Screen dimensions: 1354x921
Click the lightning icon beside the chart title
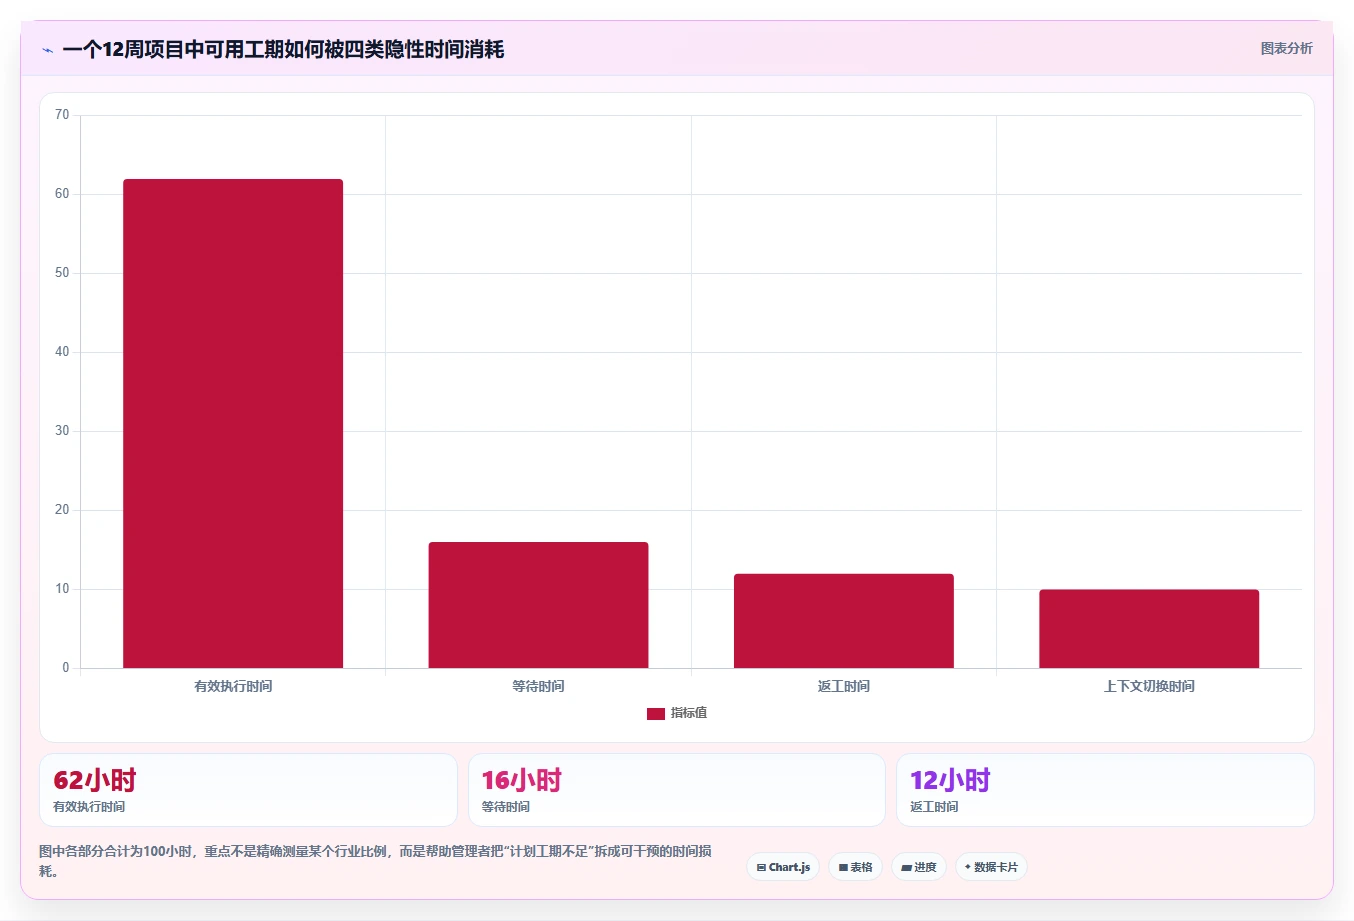(x=47, y=50)
